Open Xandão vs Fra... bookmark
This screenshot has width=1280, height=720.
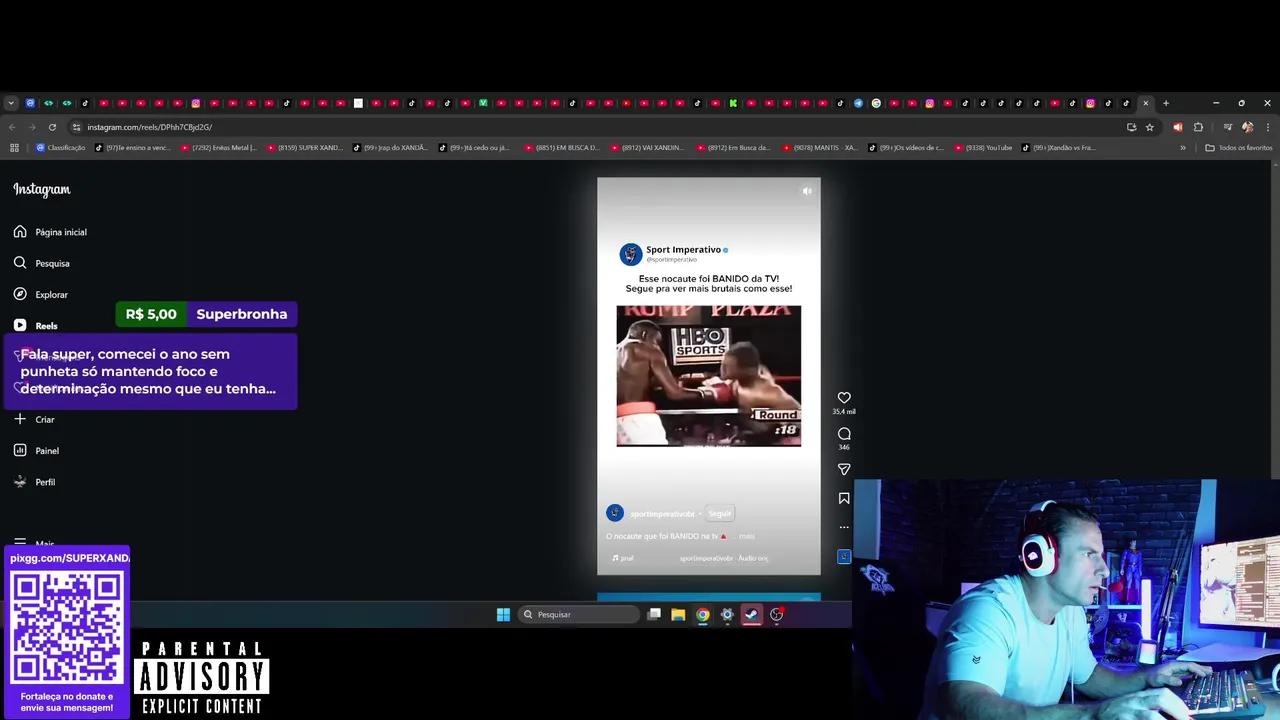tap(1059, 148)
